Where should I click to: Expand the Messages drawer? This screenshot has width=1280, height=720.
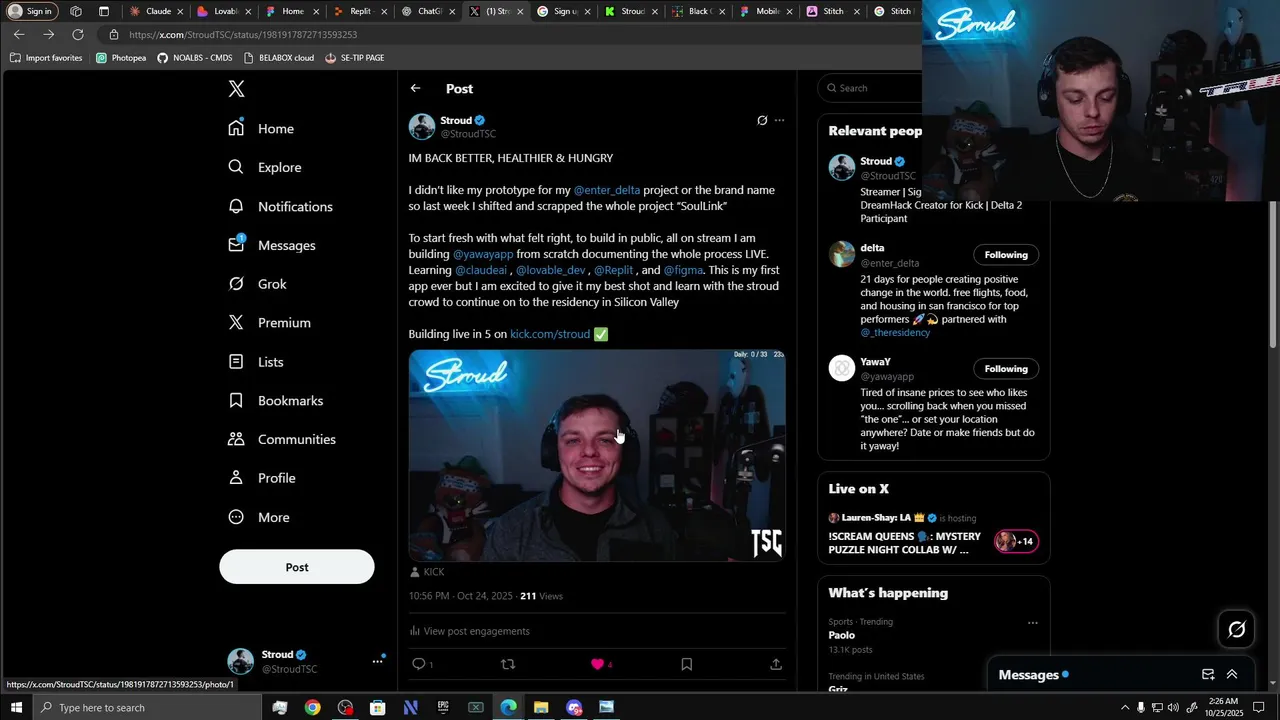pyautogui.click(x=1232, y=675)
